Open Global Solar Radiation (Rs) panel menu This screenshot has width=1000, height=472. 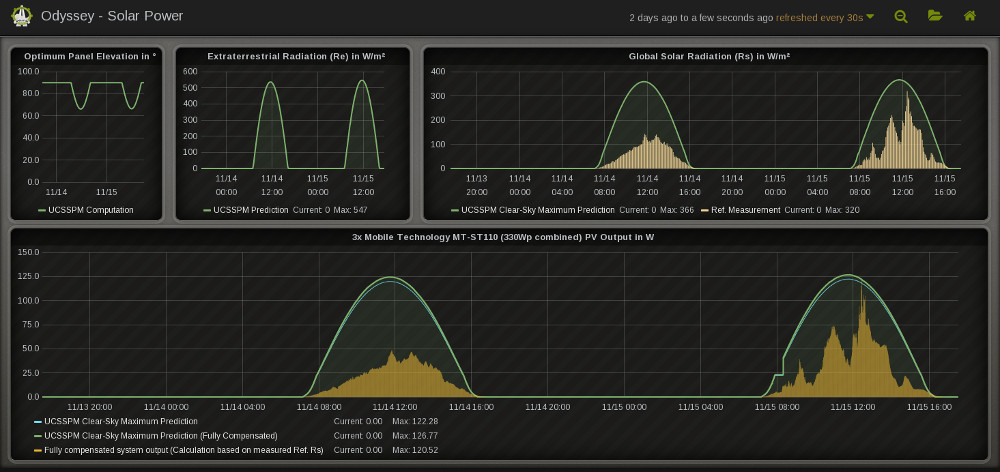tap(706, 56)
